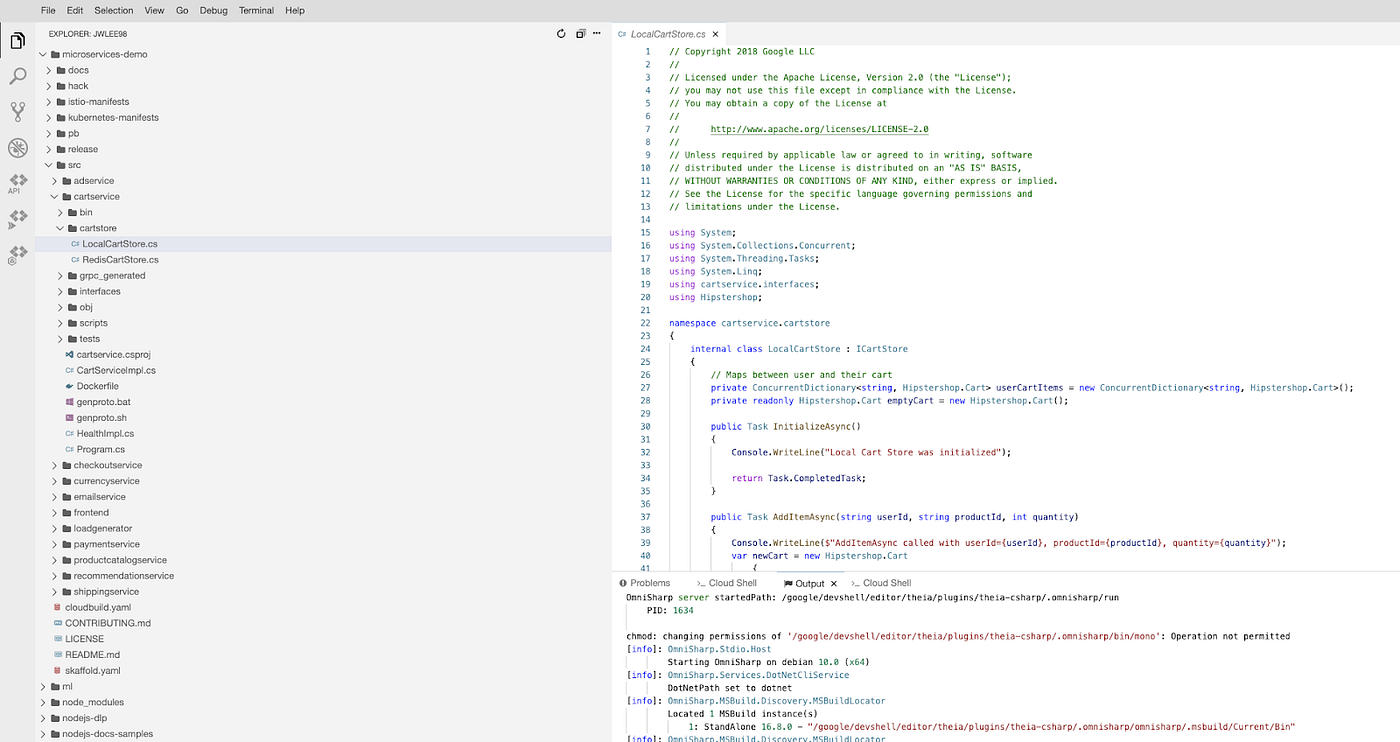
Task: Expand the node_modules folder
Action: click(x=43, y=703)
